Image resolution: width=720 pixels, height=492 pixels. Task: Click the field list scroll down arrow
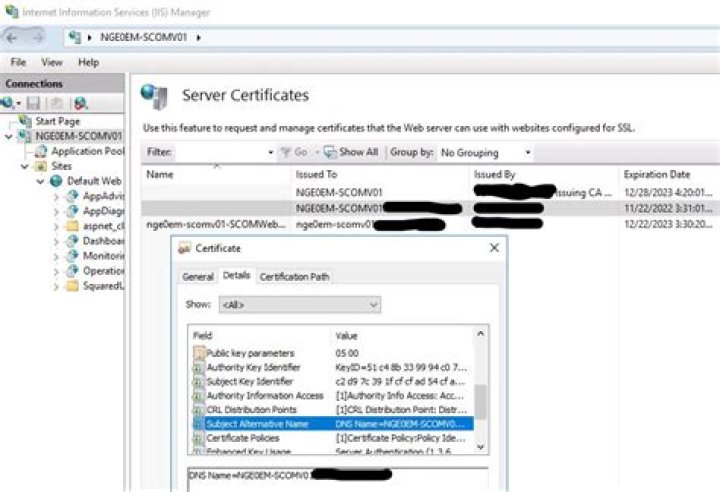(x=480, y=447)
